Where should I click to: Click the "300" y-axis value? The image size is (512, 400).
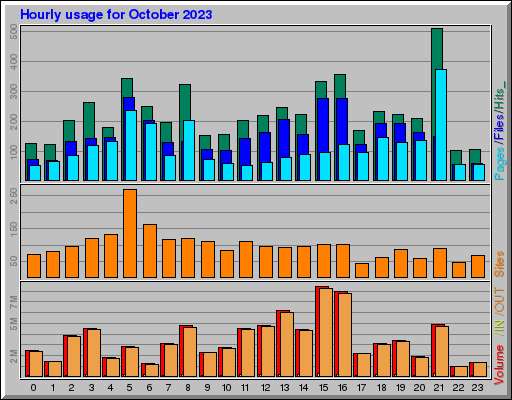(x=14, y=92)
